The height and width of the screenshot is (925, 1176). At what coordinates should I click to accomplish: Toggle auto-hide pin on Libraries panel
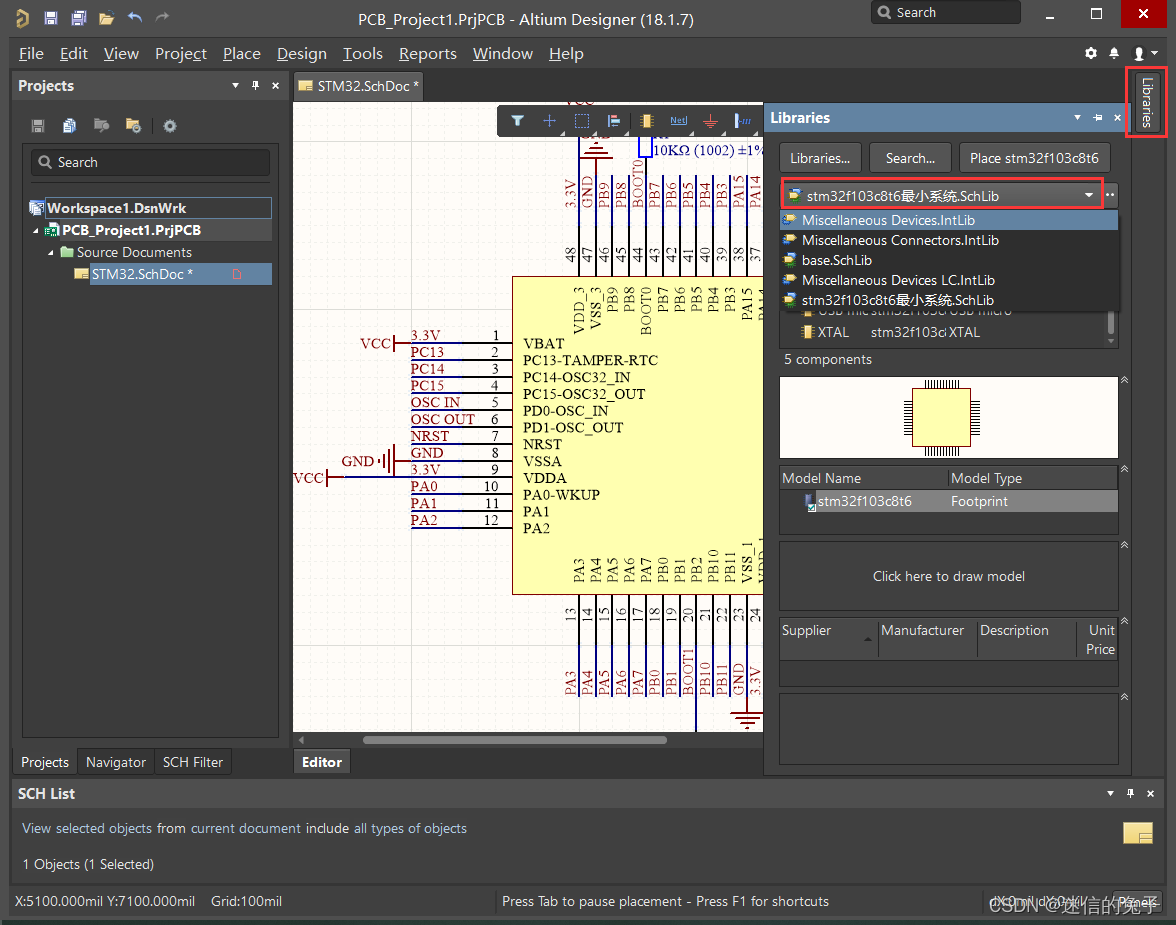[x=1098, y=118]
